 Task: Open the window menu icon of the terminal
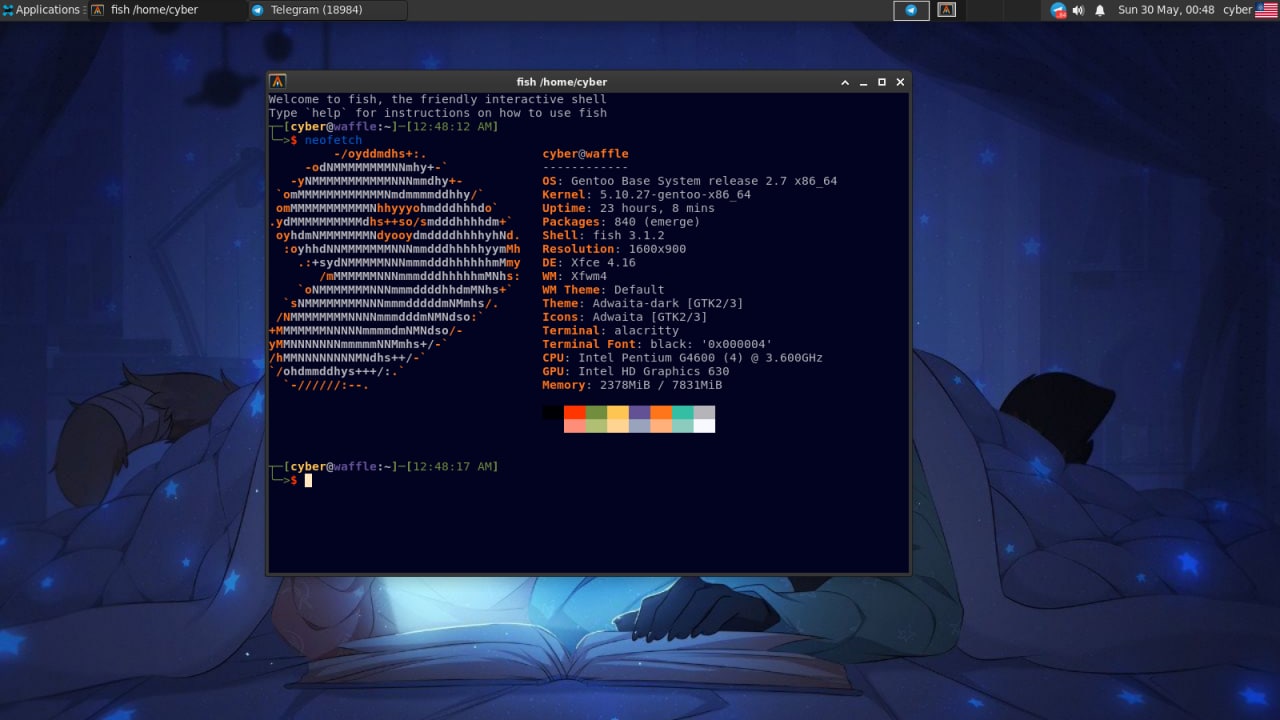(x=278, y=82)
